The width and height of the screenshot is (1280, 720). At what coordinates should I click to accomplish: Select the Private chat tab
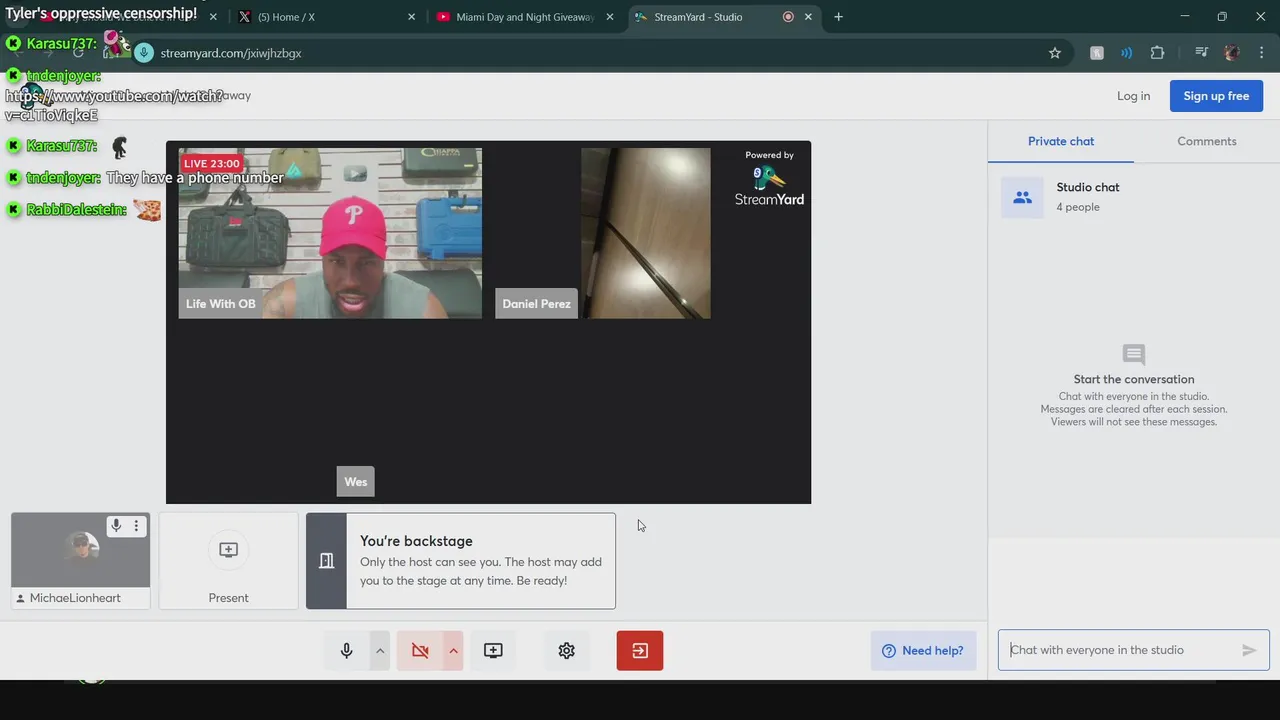(x=1061, y=141)
